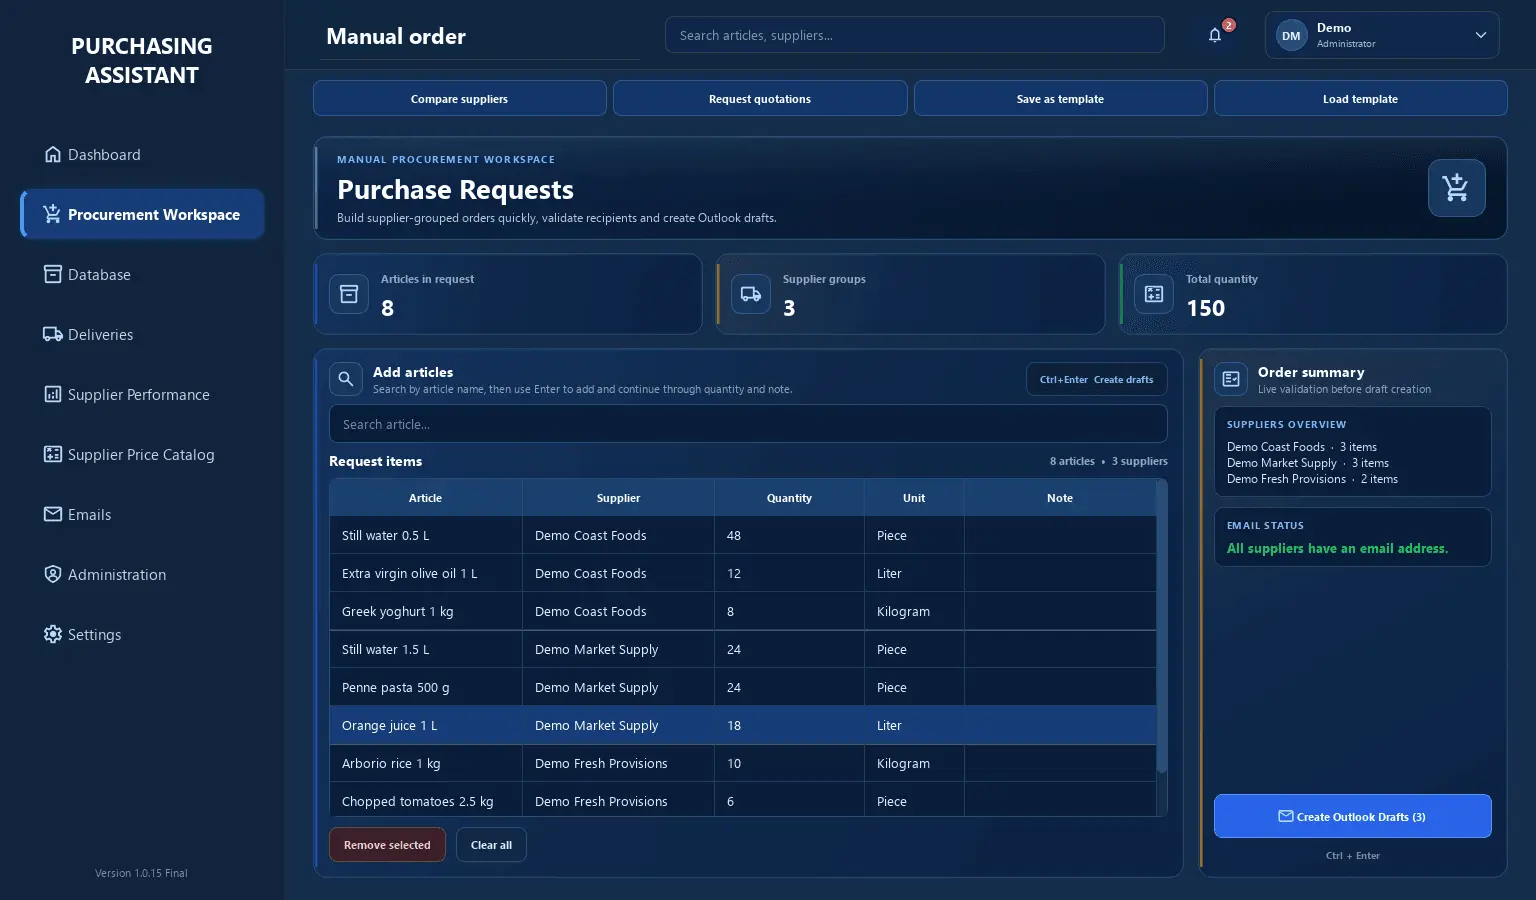Open the Procurement Workspace menu item

[x=143, y=214]
